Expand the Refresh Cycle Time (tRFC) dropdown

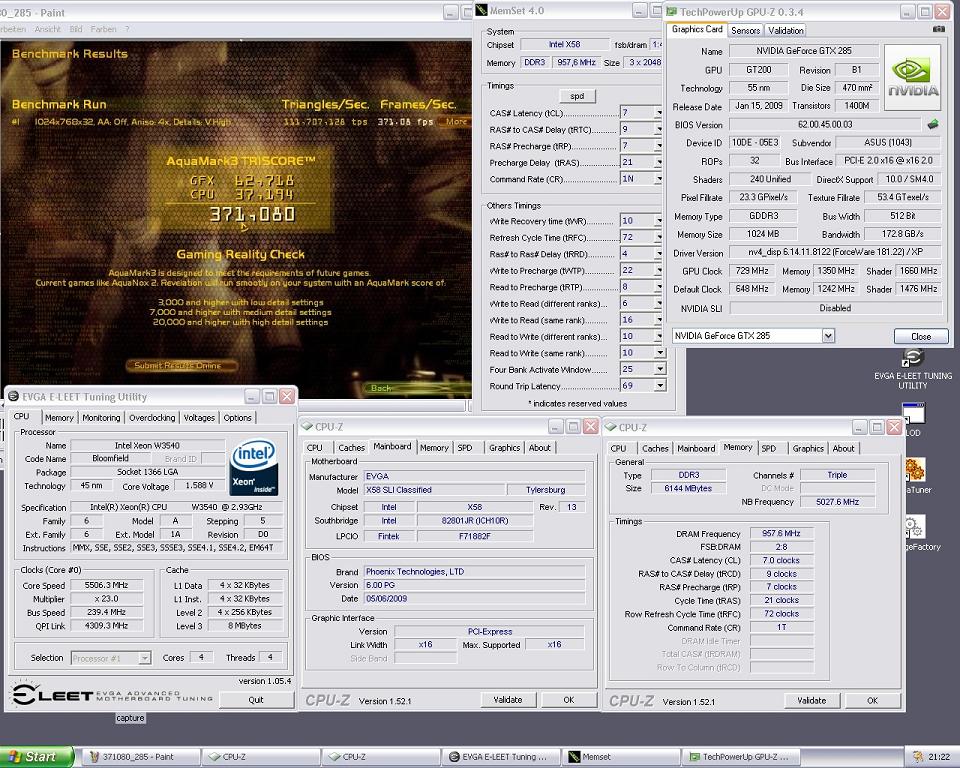tap(659, 237)
